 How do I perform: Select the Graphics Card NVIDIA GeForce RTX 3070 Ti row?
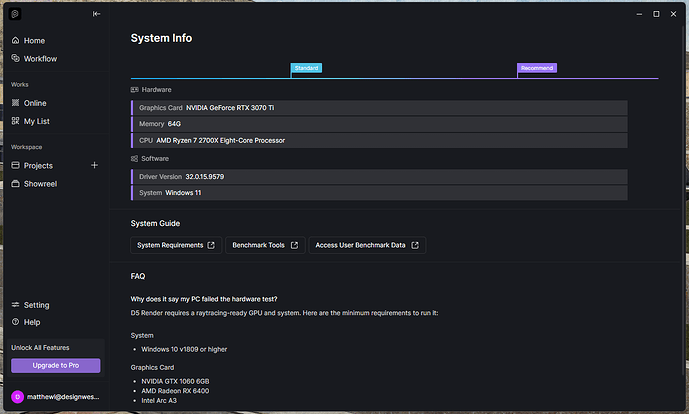tap(379, 108)
